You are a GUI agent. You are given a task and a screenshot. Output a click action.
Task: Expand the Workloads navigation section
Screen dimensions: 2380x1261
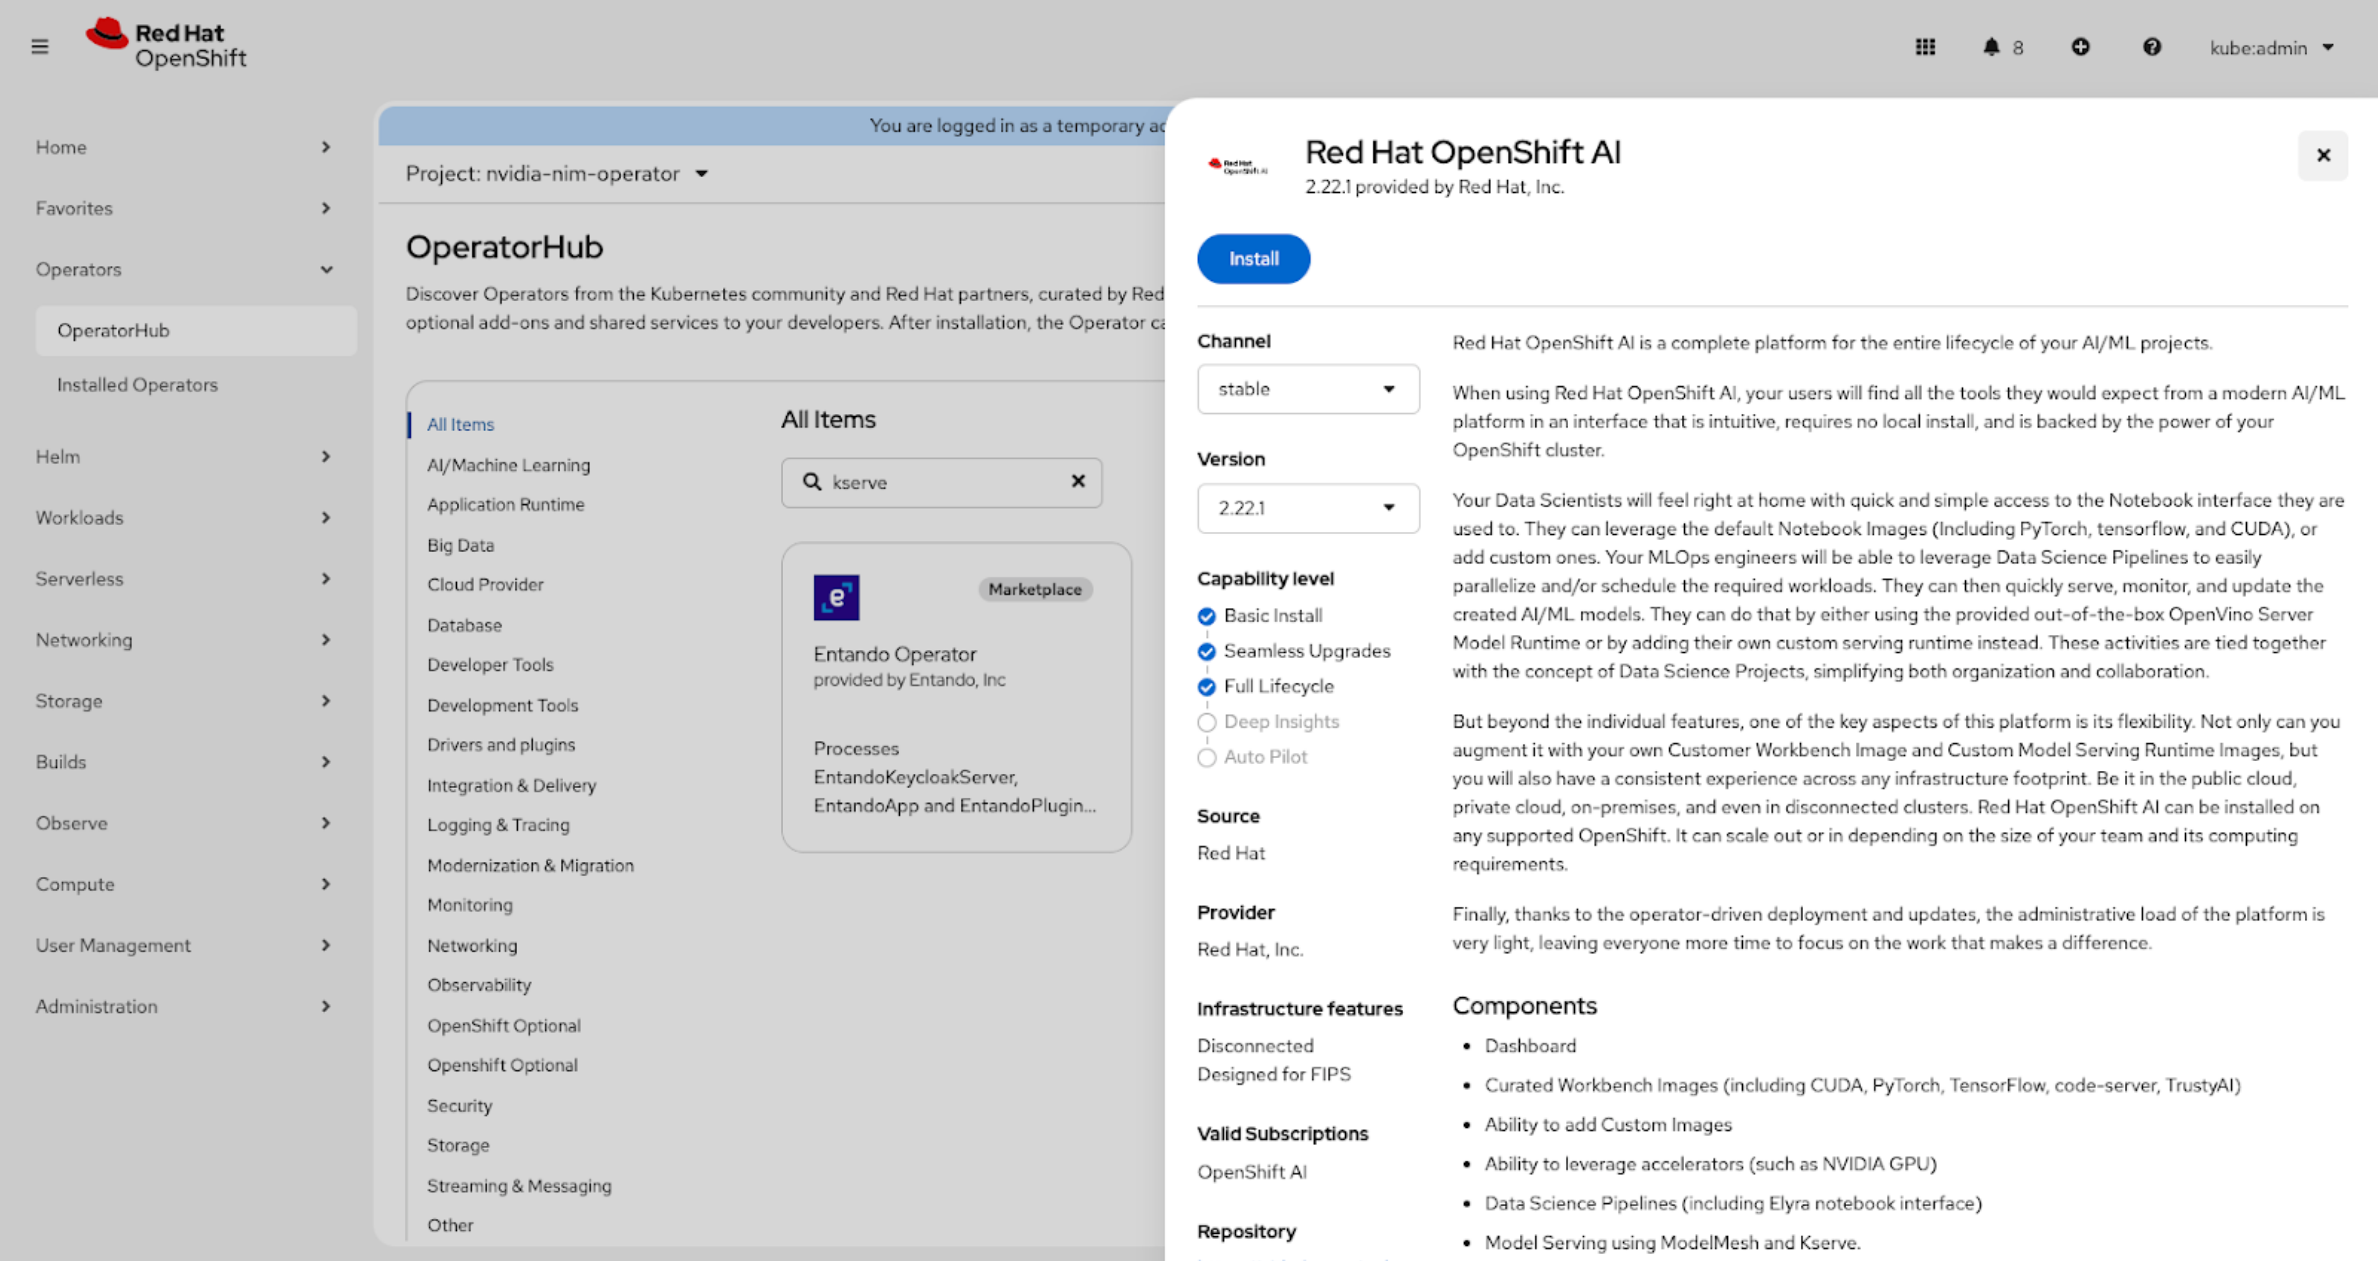coord(182,517)
